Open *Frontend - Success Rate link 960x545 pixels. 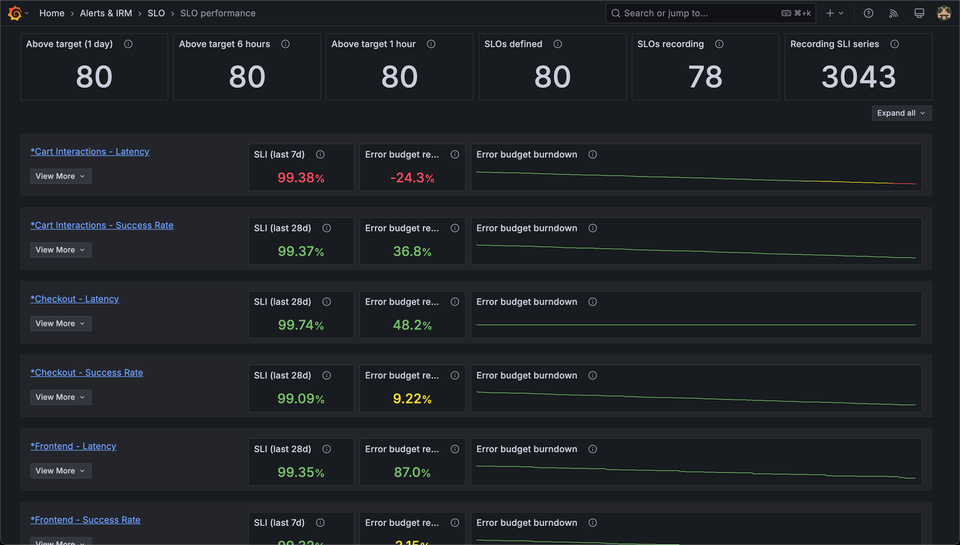click(86, 519)
